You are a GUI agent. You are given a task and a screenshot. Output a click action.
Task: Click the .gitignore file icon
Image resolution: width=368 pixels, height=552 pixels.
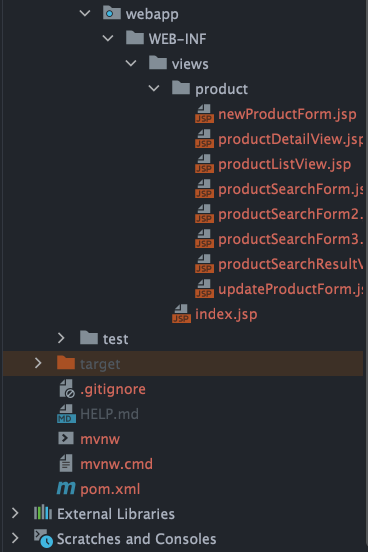tap(67, 389)
